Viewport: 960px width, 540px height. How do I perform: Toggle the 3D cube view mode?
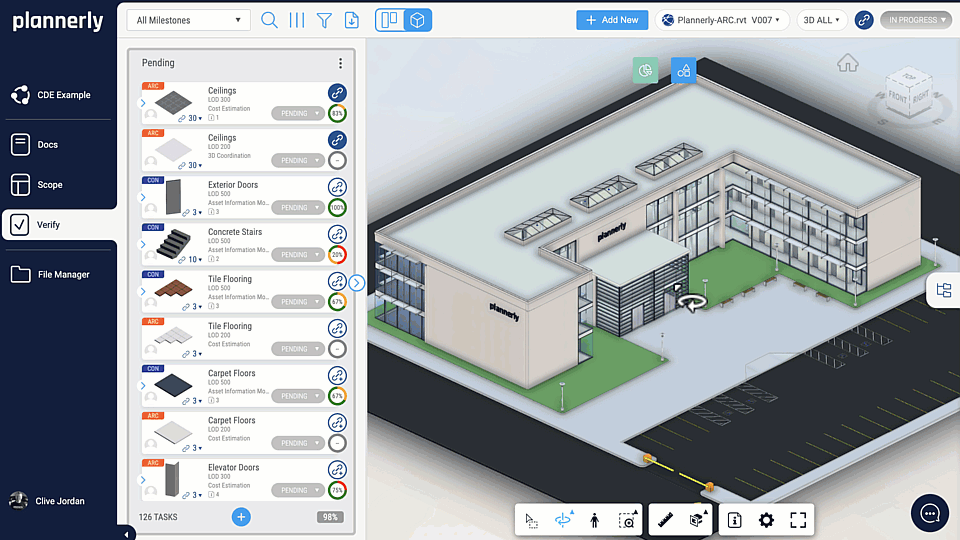click(418, 20)
